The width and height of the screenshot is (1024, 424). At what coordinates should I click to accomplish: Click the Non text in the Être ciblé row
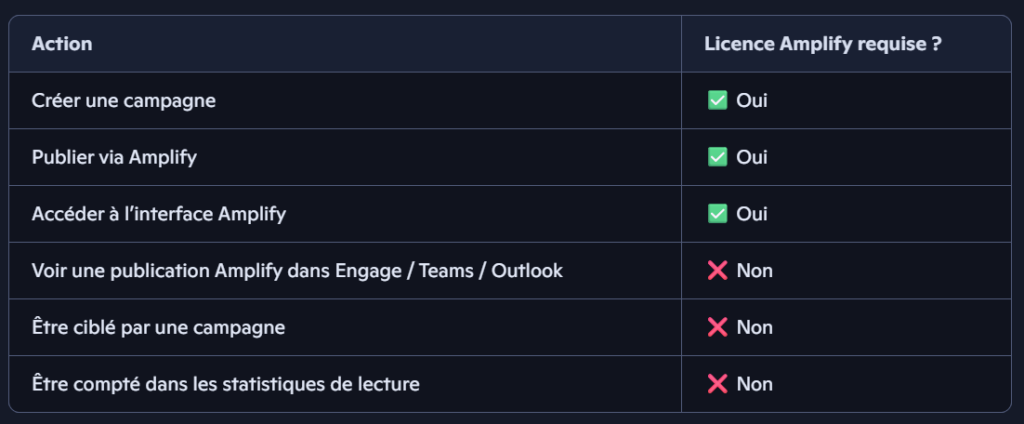(754, 327)
